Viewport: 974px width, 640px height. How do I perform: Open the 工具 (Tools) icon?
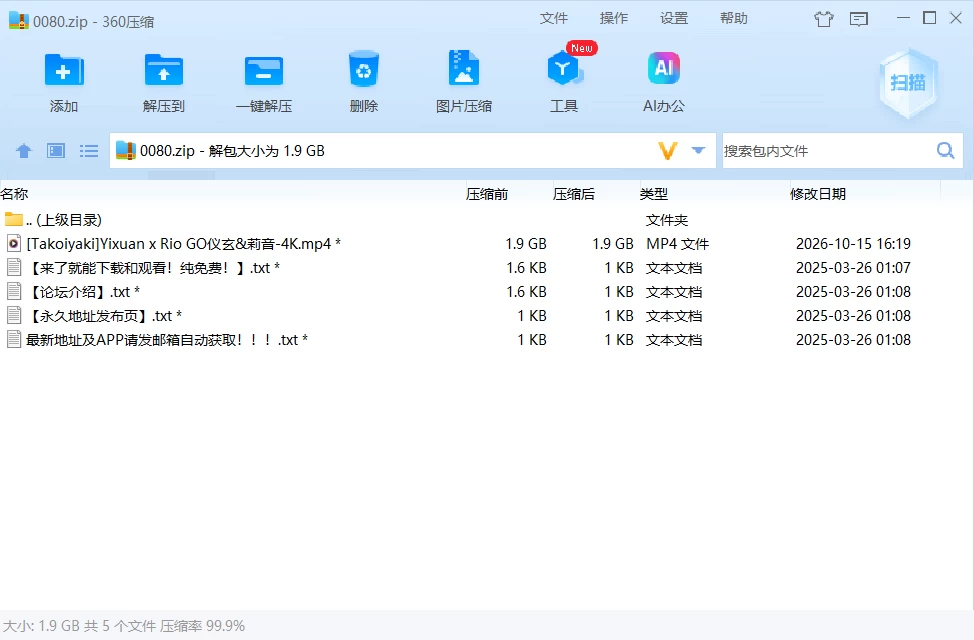click(564, 68)
